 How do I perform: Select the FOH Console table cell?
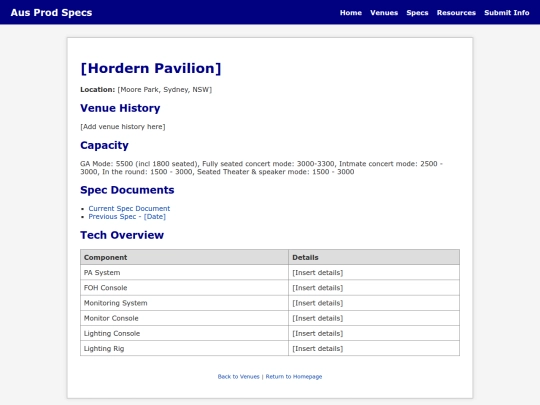(184, 288)
